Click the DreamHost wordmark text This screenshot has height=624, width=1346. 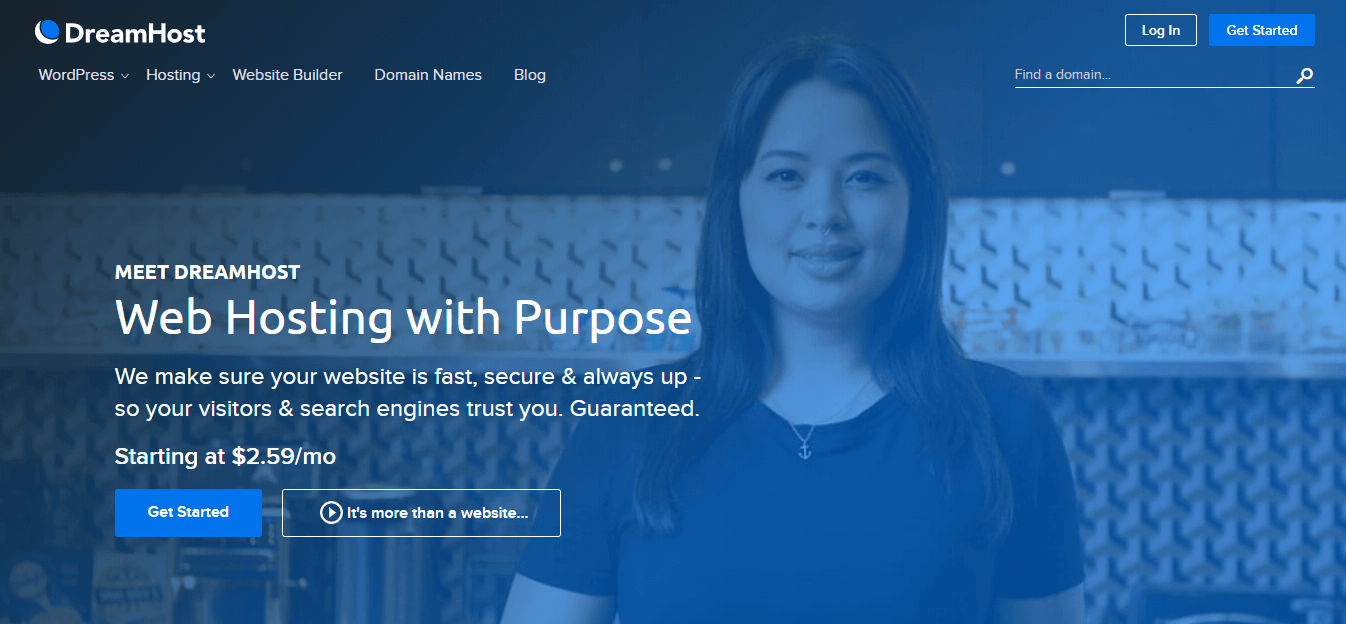pos(135,33)
